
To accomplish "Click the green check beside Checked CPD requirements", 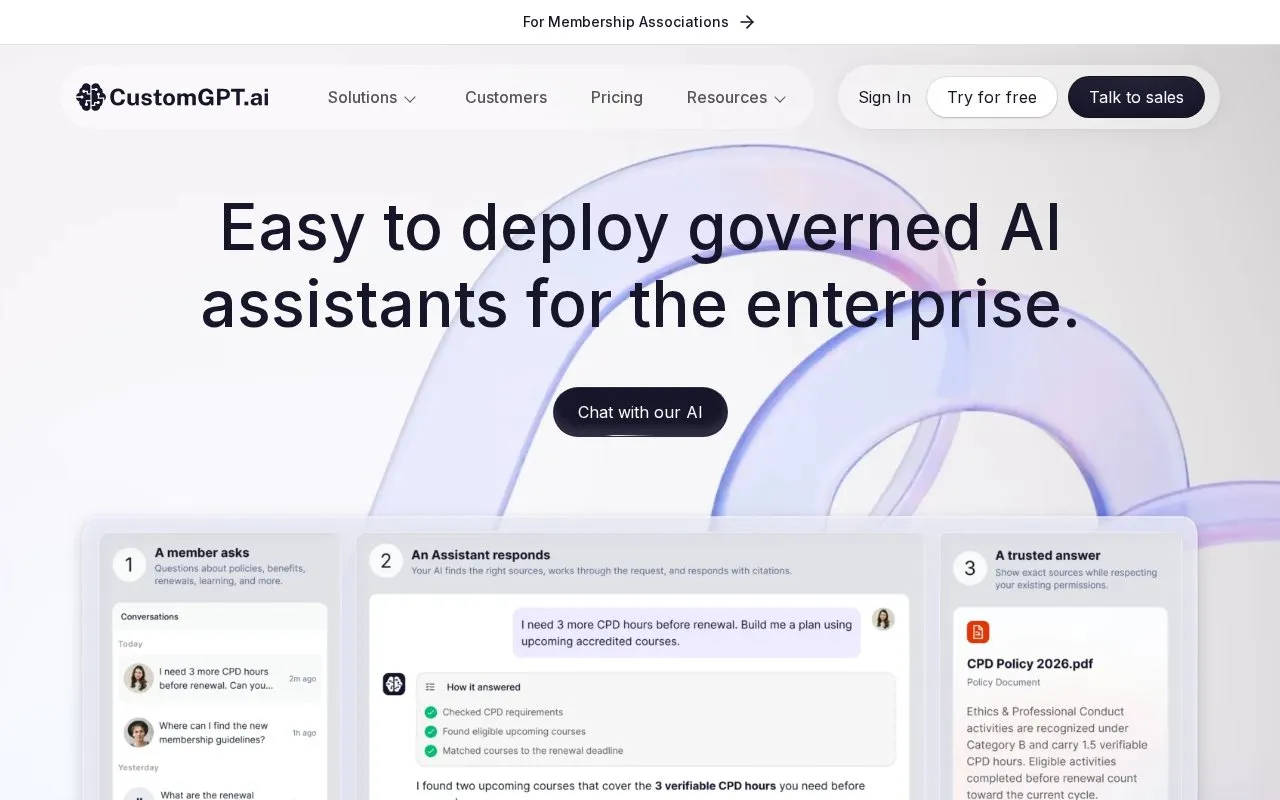I will [x=431, y=712].
